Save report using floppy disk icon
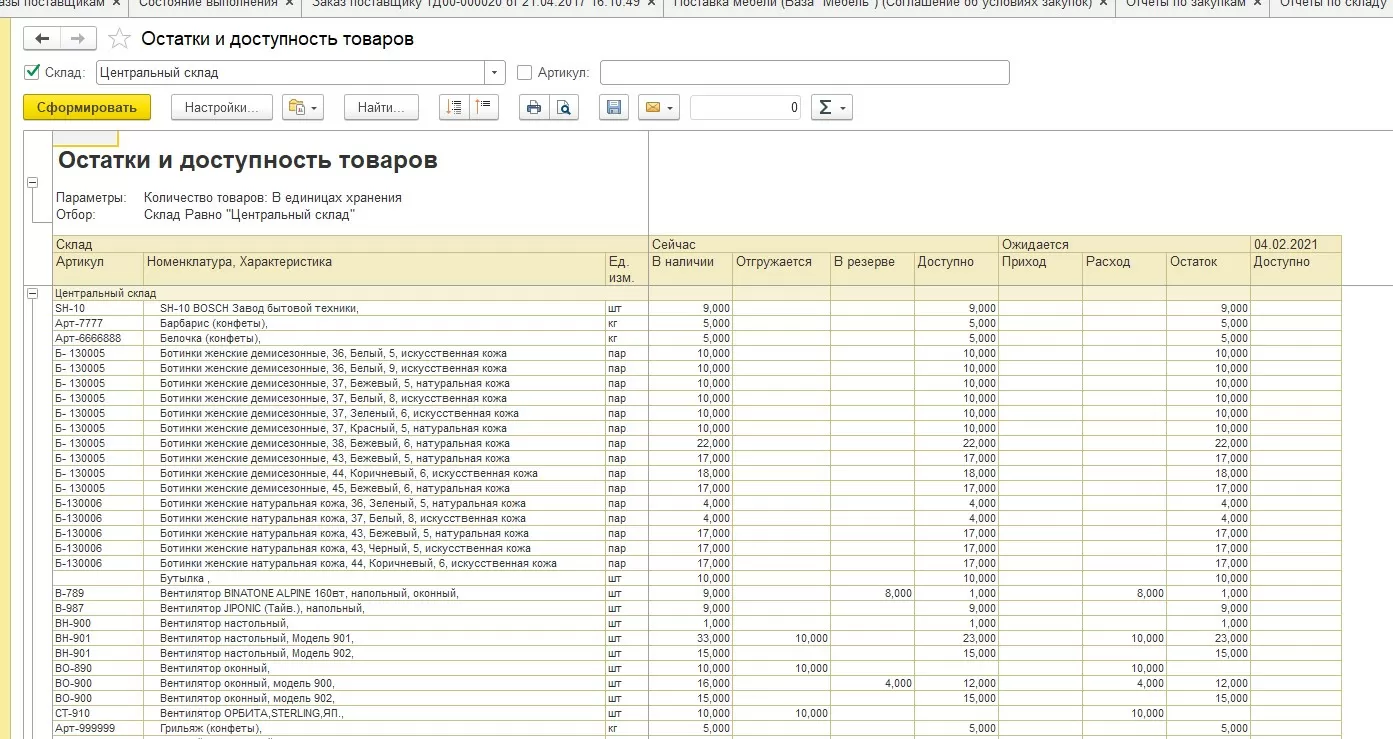This screenshot has height=739, width=1393. pyautogui.click(x=614, y=108)
